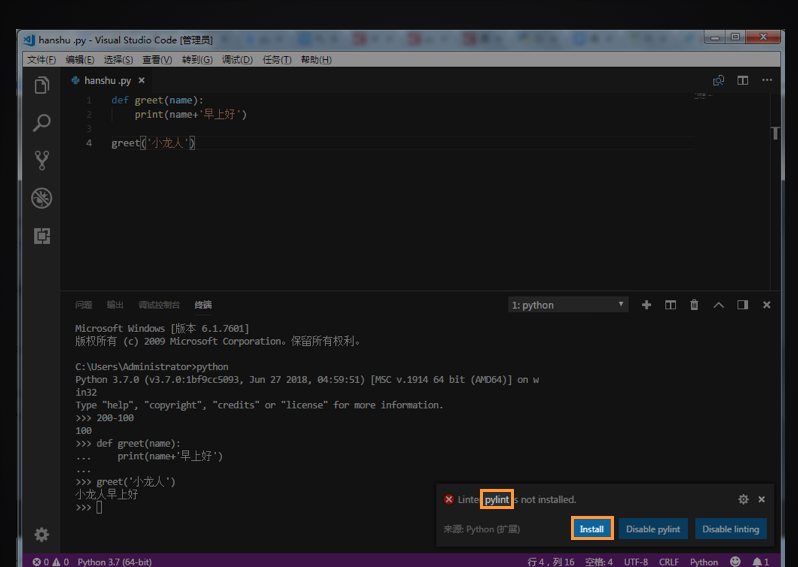
Task: Open the Explorer view in activity bar
Action: pos(42,85)
